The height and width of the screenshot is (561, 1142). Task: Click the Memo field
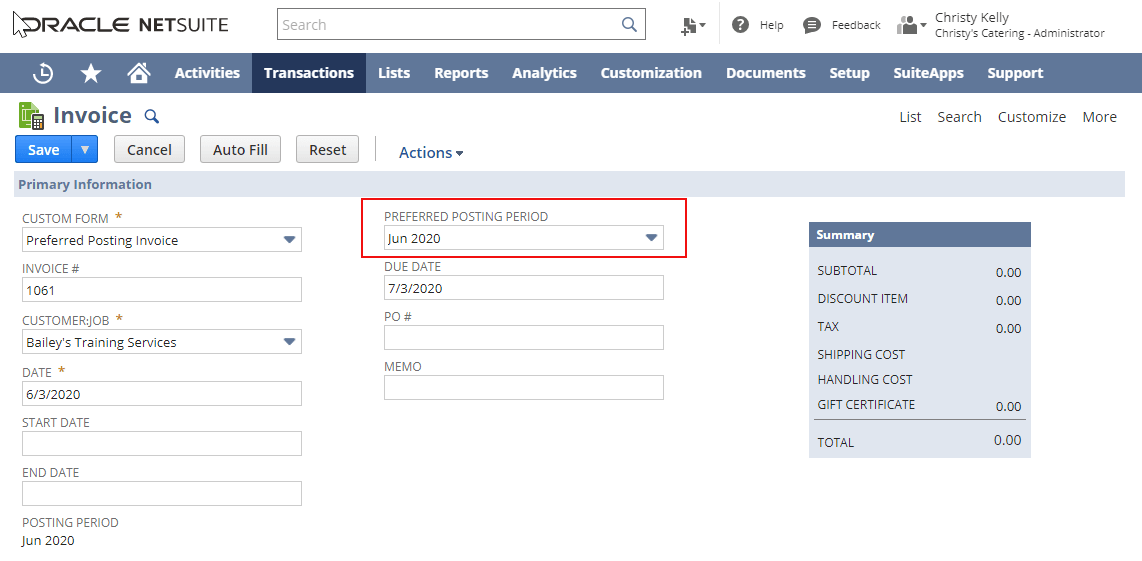pyautogui.click(x=524, y=388)
